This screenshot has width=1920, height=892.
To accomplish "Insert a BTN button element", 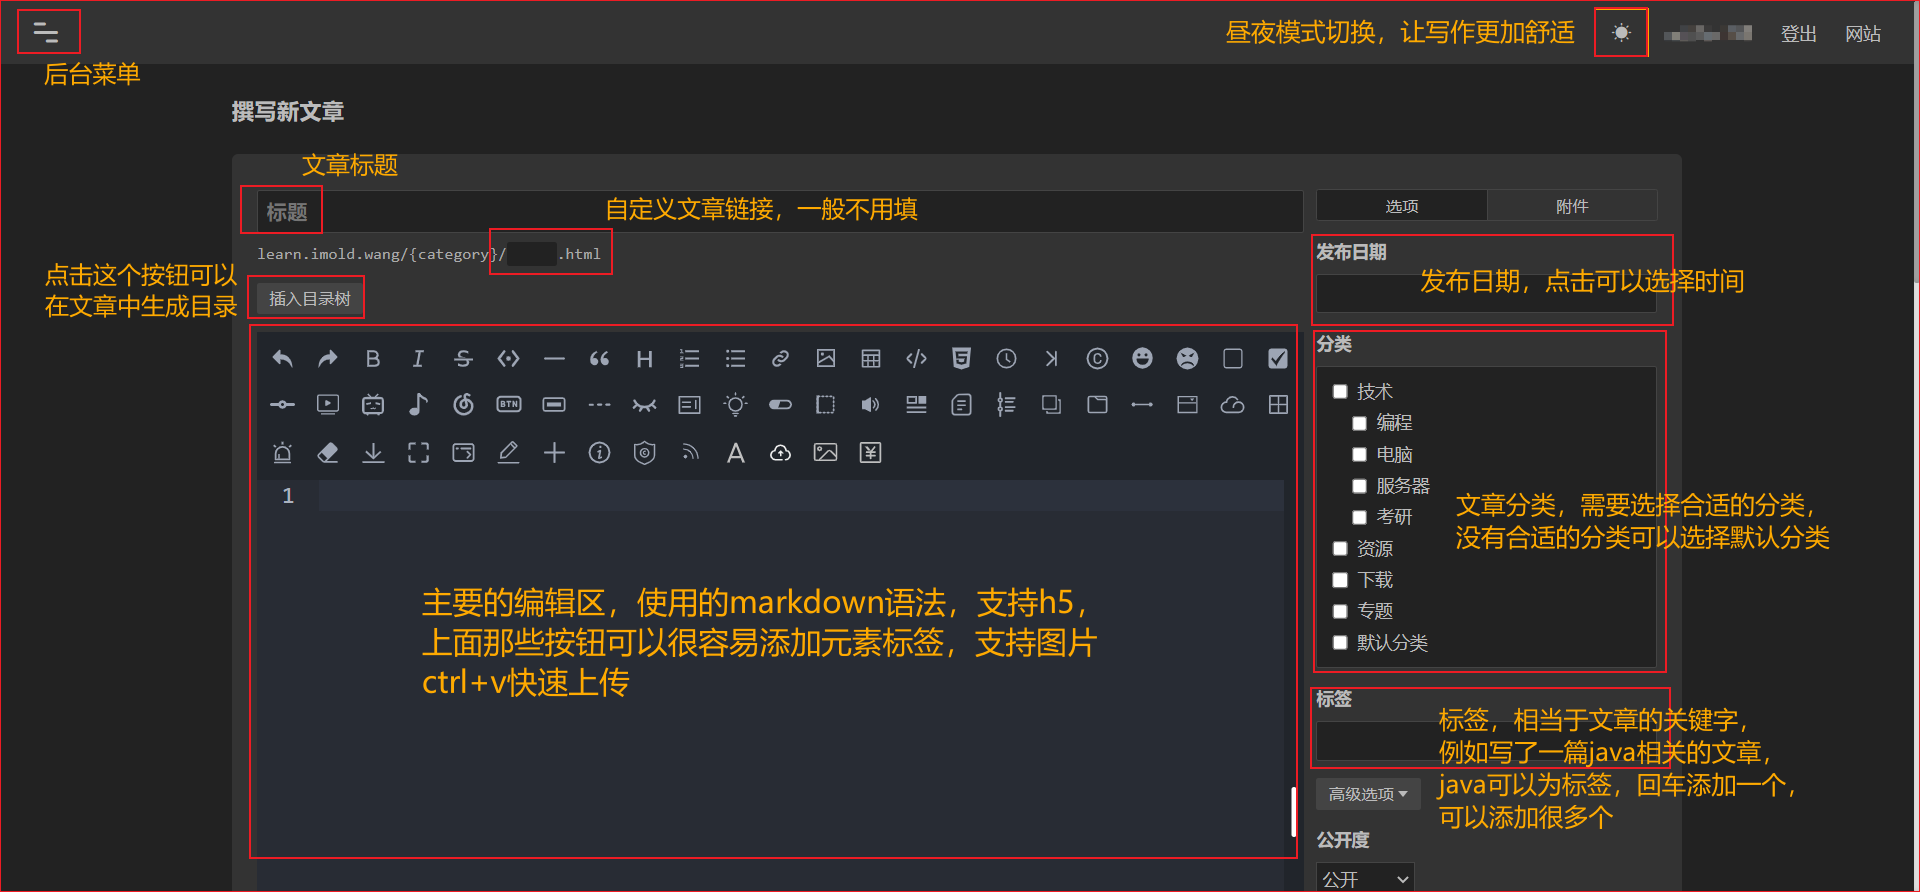I will tap(509, 404).
